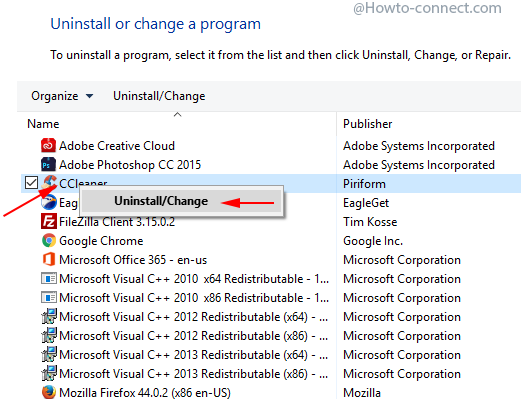Click the sort arrow above the Name column
This screenshot has width=521, height=399.
click(177, 115)
